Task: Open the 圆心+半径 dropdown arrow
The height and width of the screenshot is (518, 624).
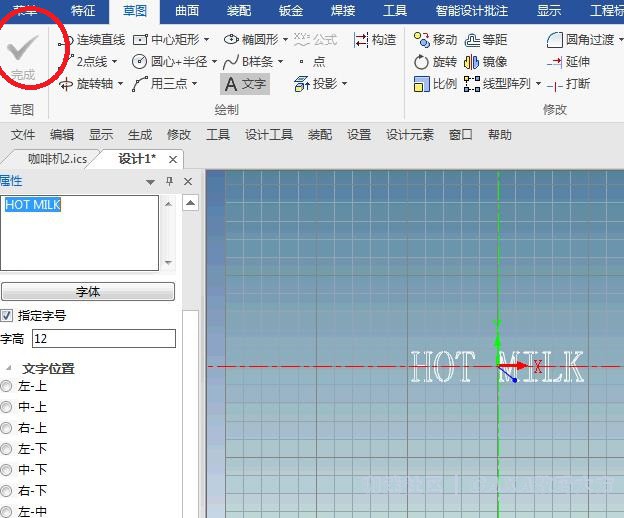Action: pos(214,62)
